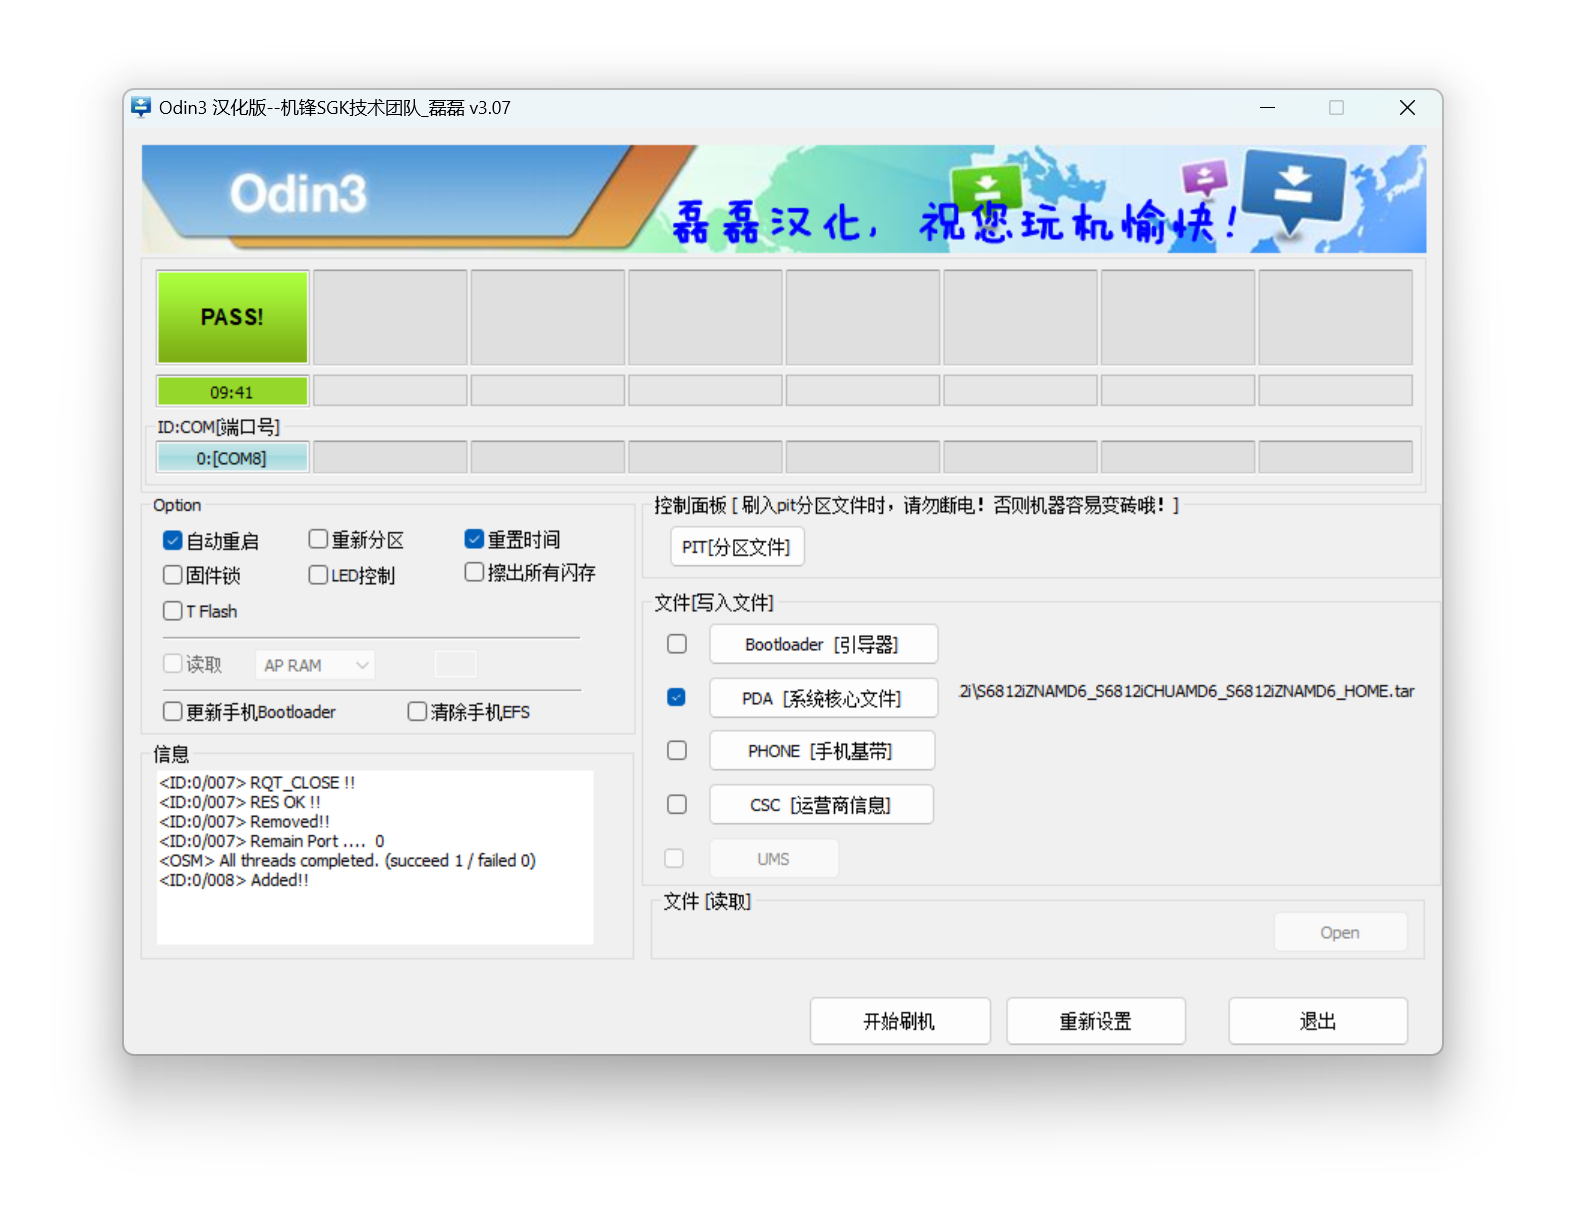
Task: Click the 重新设置 reset button
Action: pyautogui.click(x=1096, y=1021)
